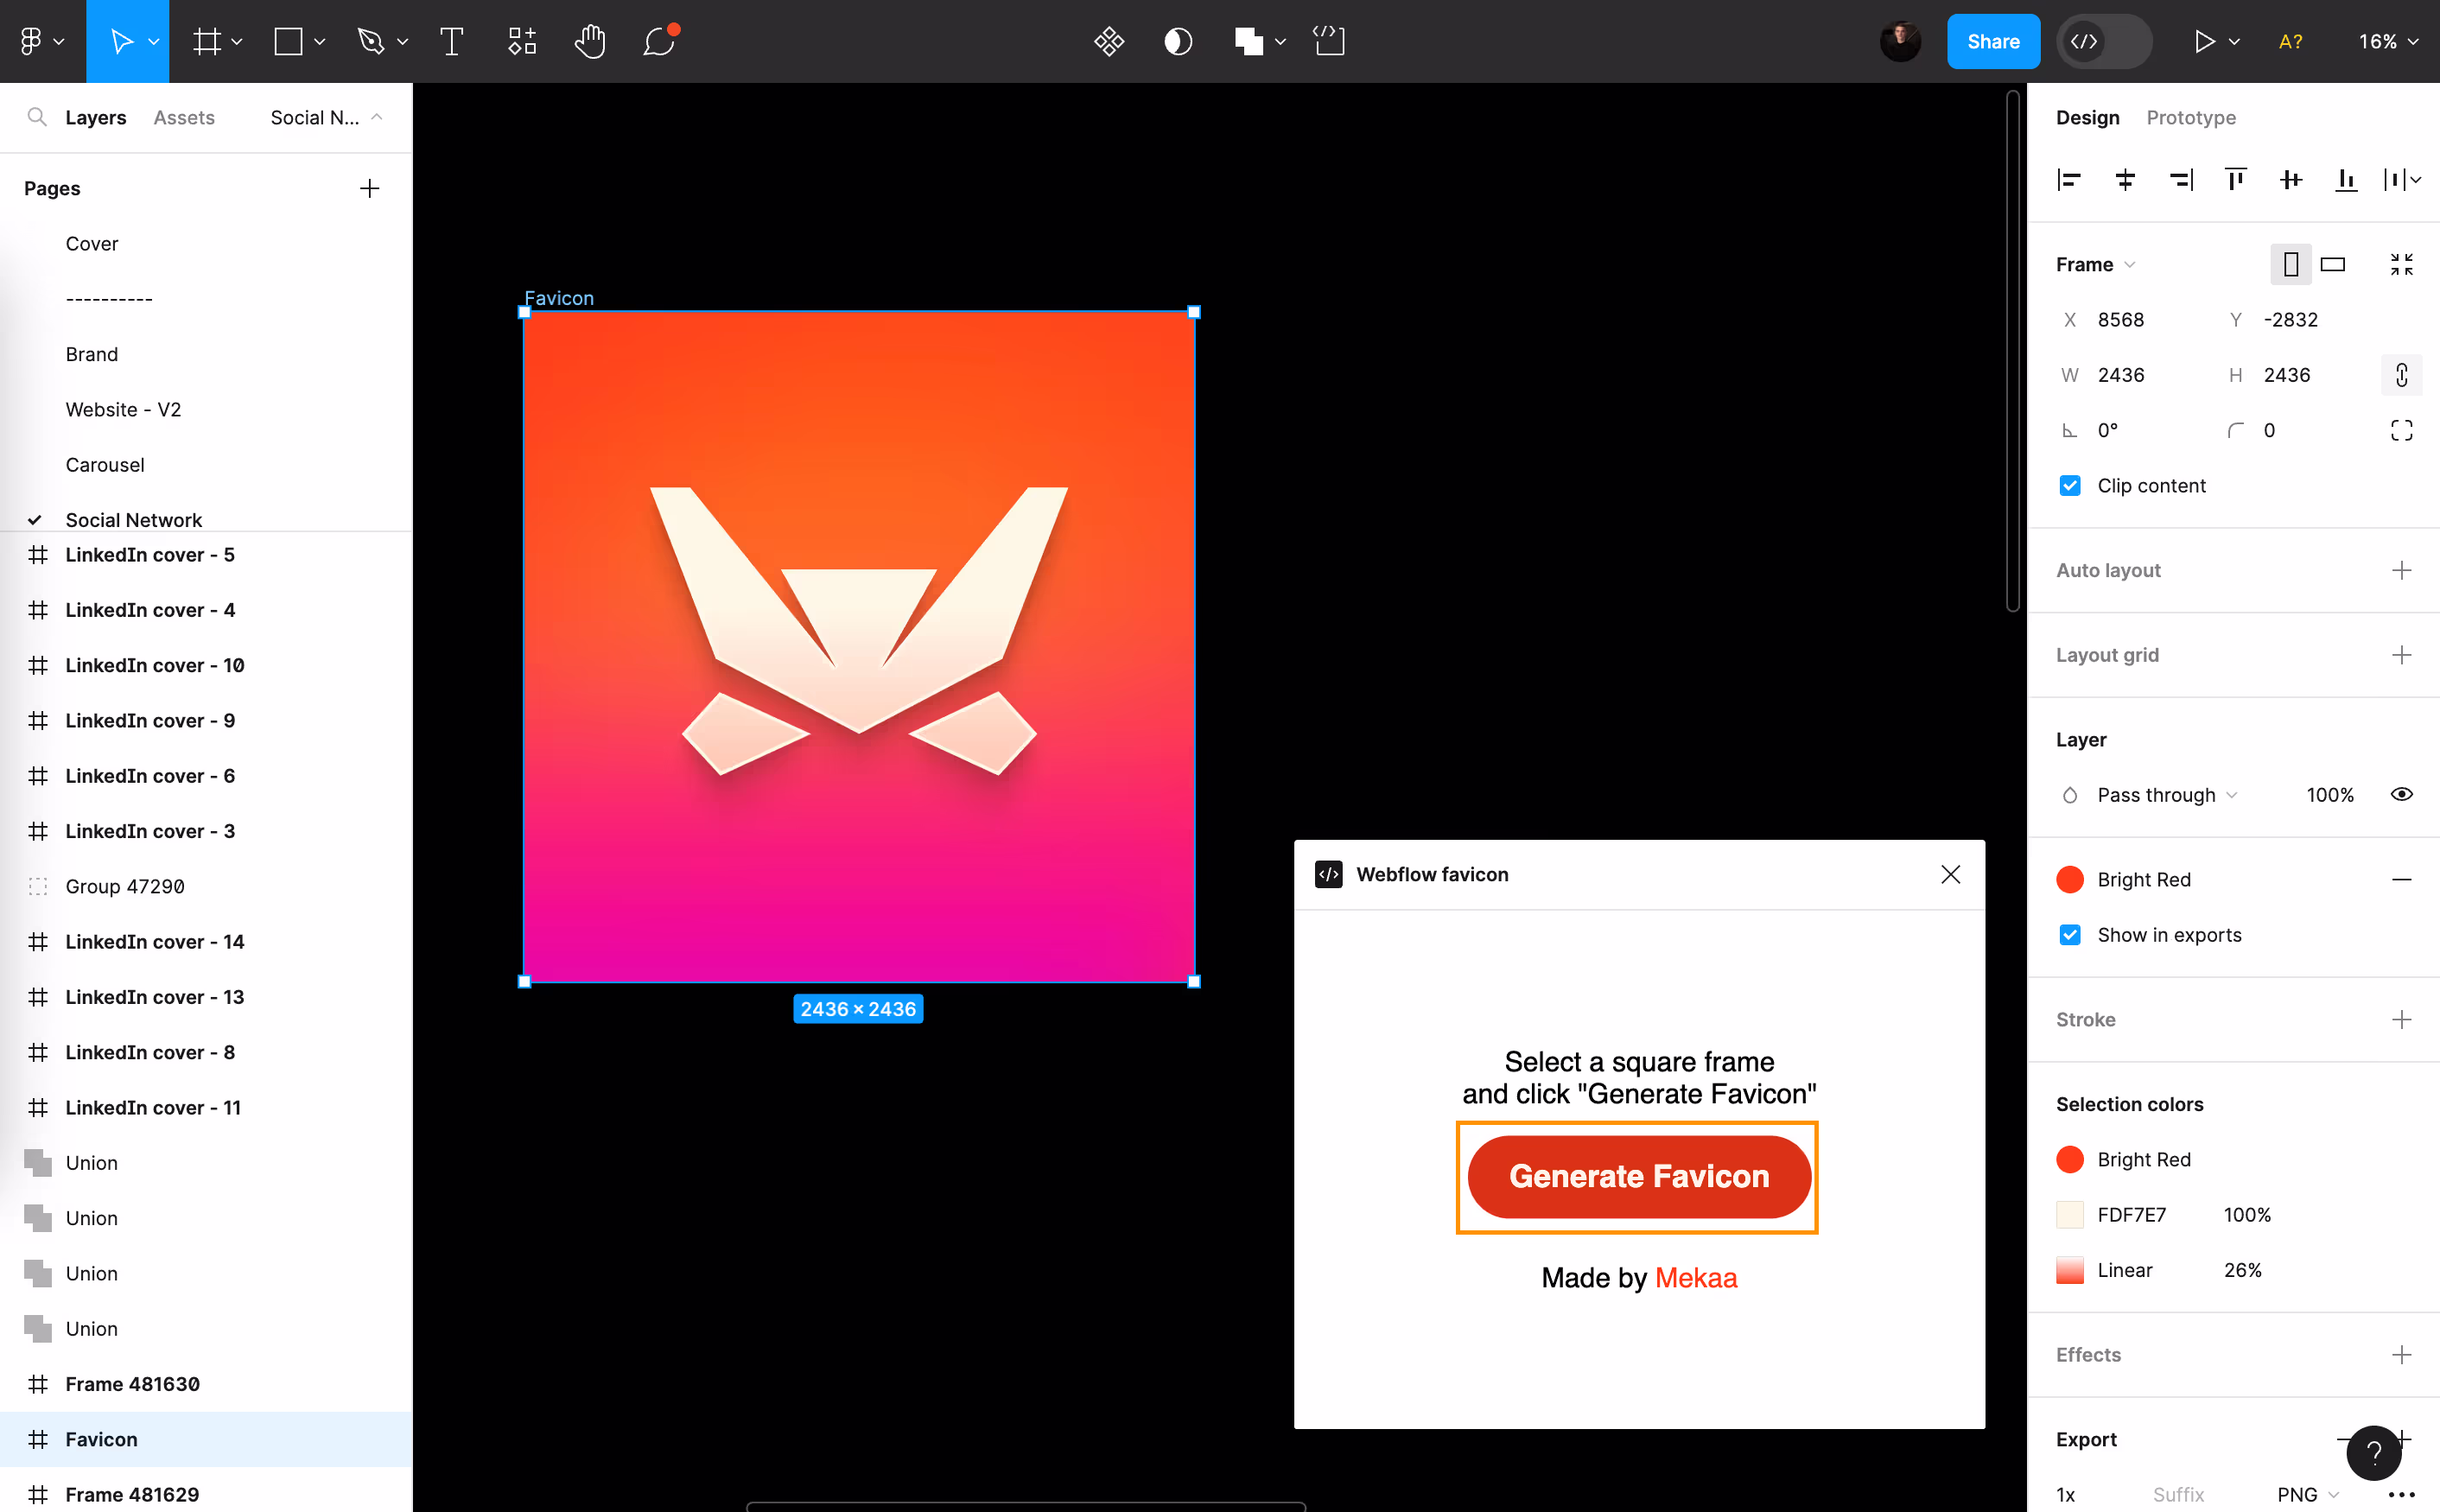Add a Stroke with plus

2402,1019
